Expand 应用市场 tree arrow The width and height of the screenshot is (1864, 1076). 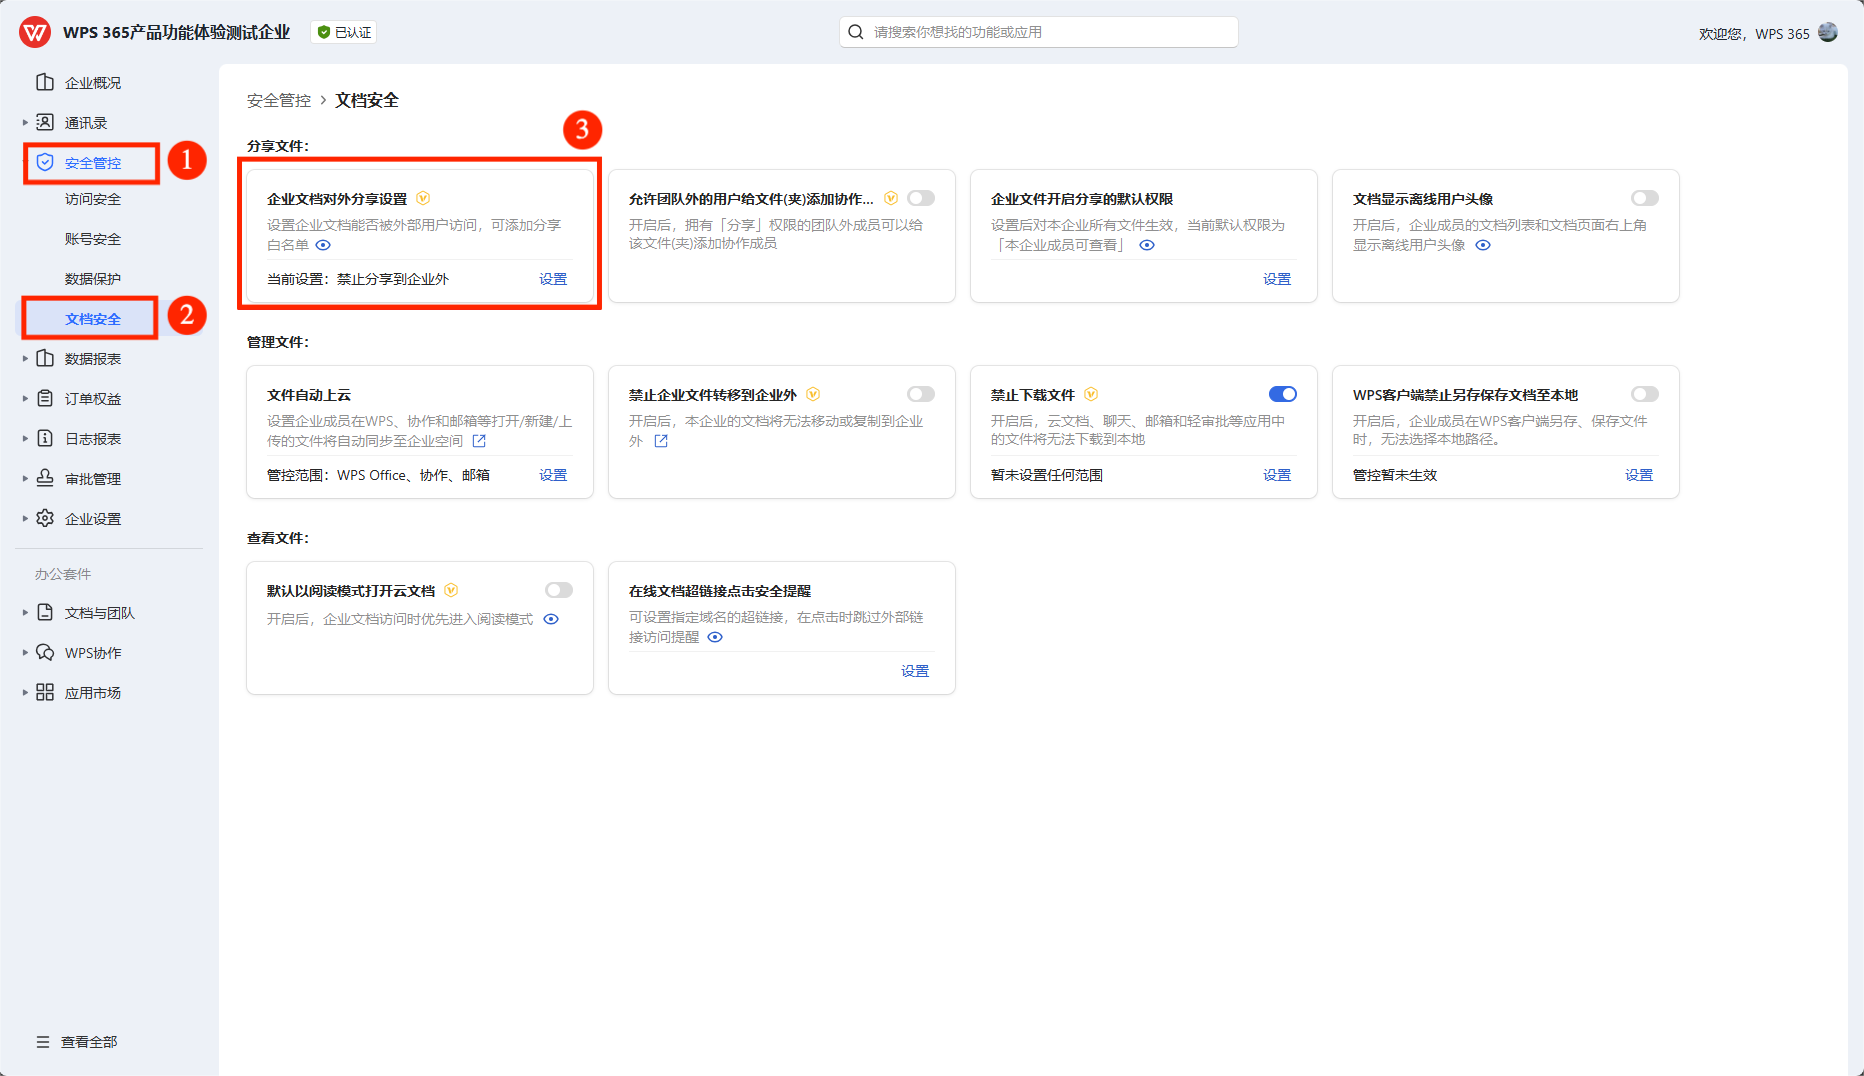[x=25, y=692]
